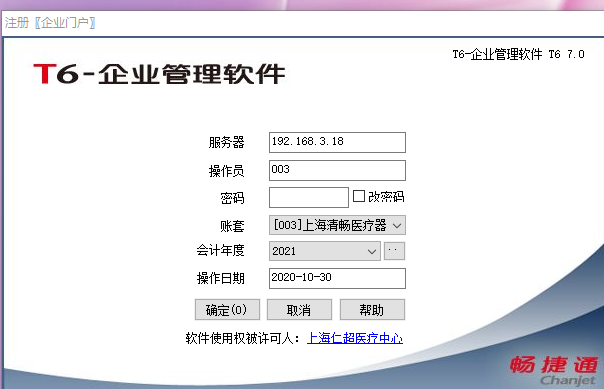Viewport: 604px width, 389px height.
Task: Click the 密码 label
Action: (232, 198)
